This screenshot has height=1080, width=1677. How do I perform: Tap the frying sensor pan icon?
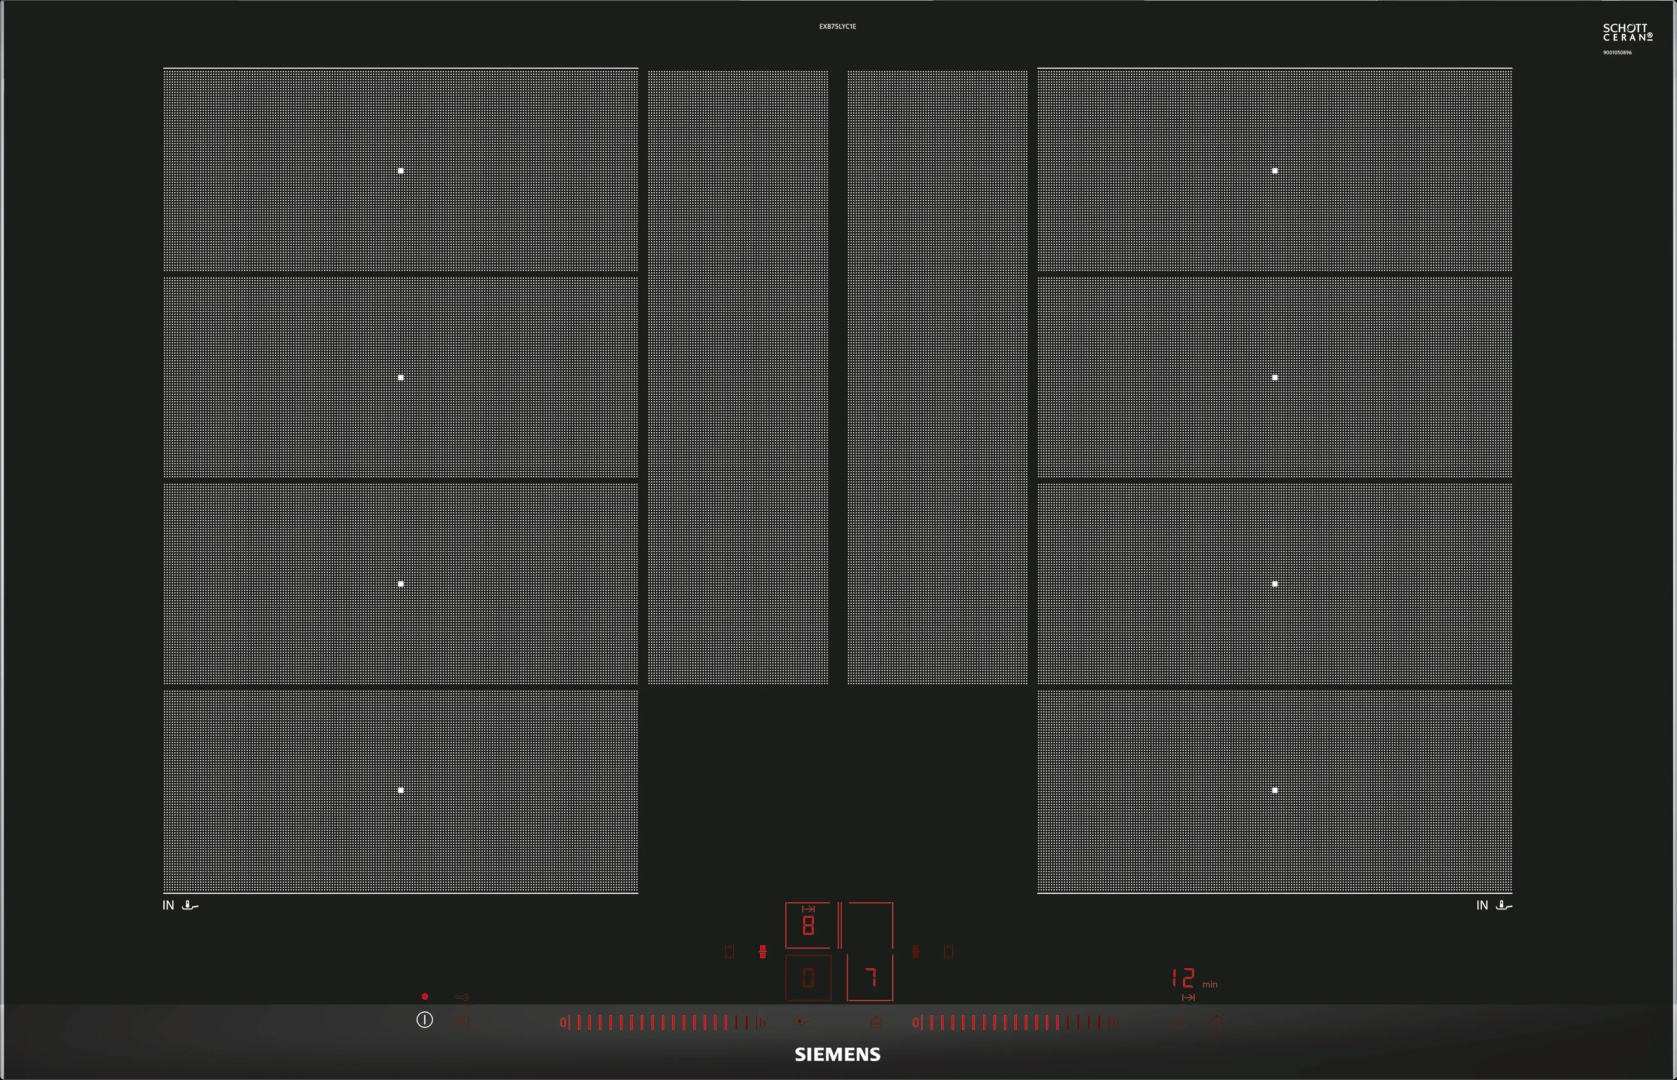[802, 1022]
